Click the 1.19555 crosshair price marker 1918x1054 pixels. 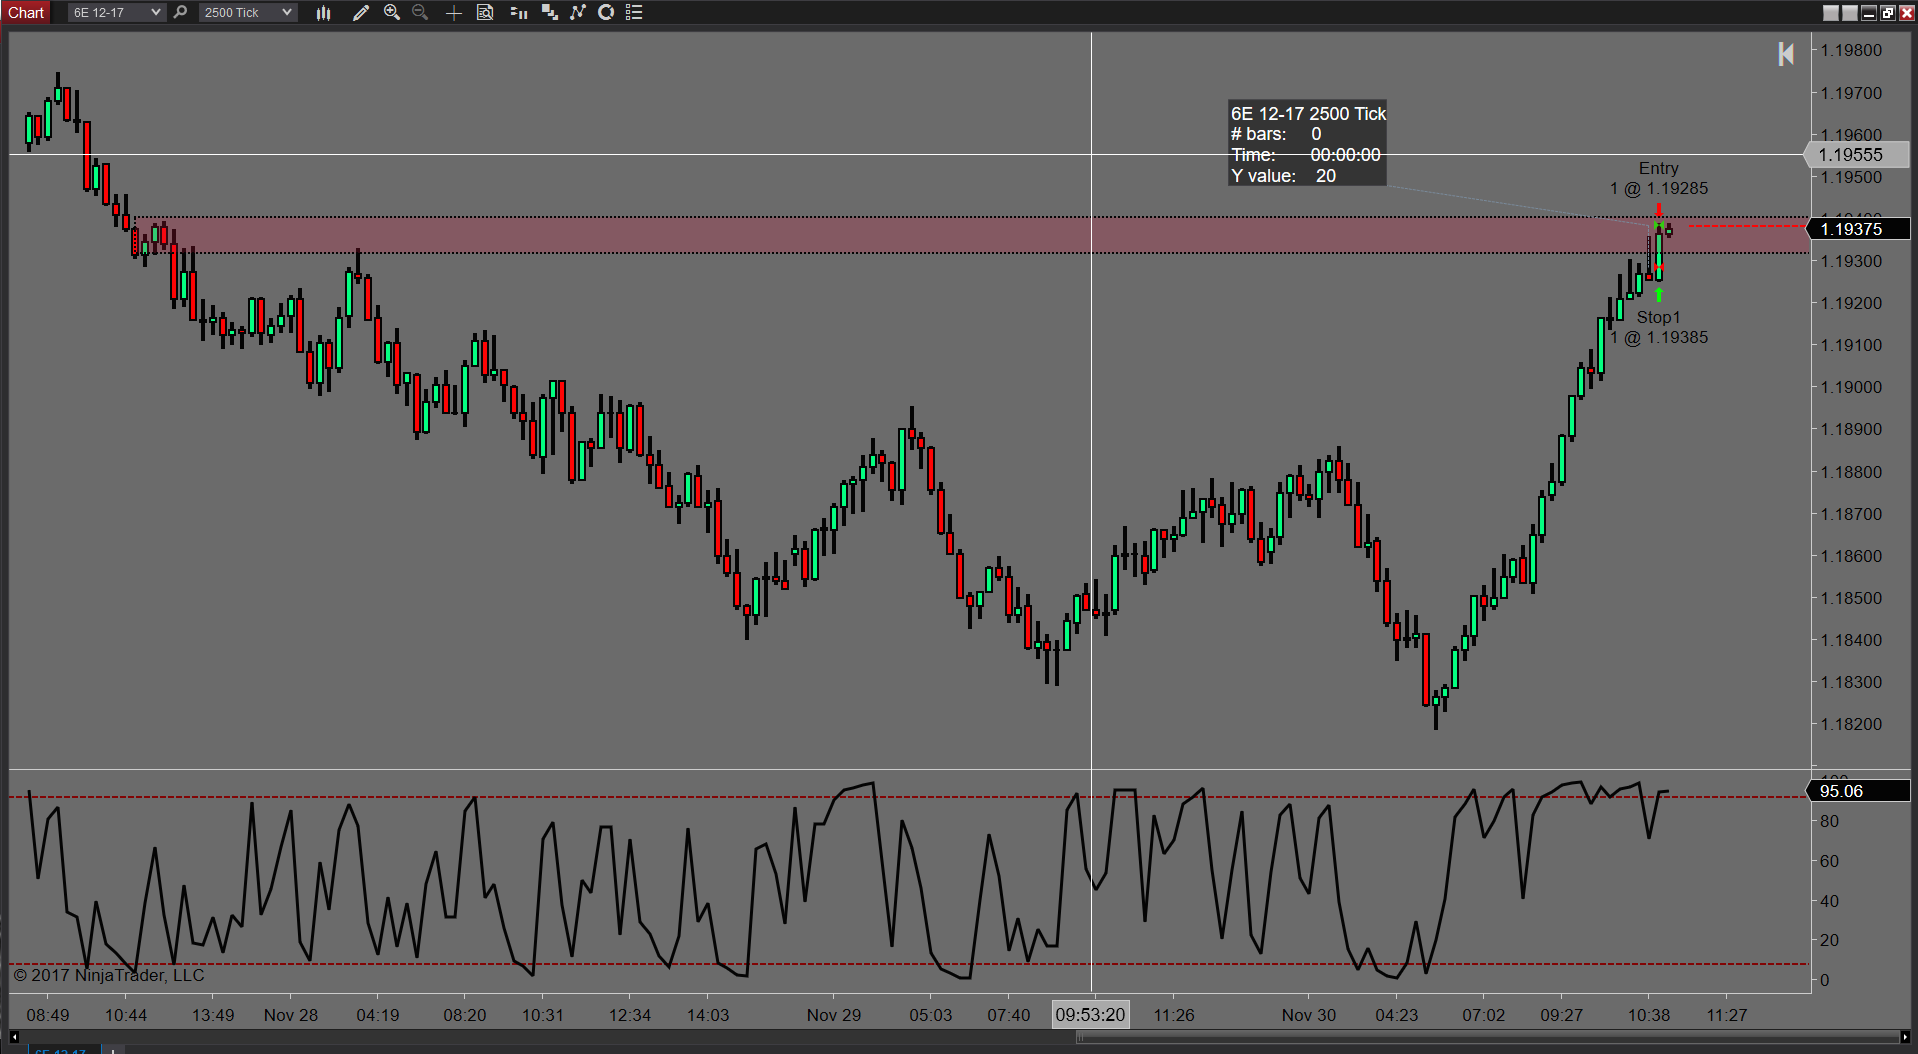tap(1857, 155)
